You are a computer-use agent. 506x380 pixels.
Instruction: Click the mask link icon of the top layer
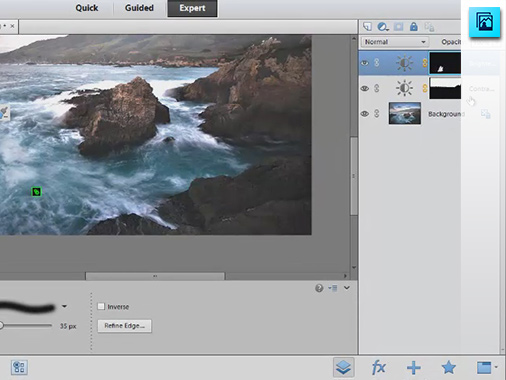pos(425,63)
